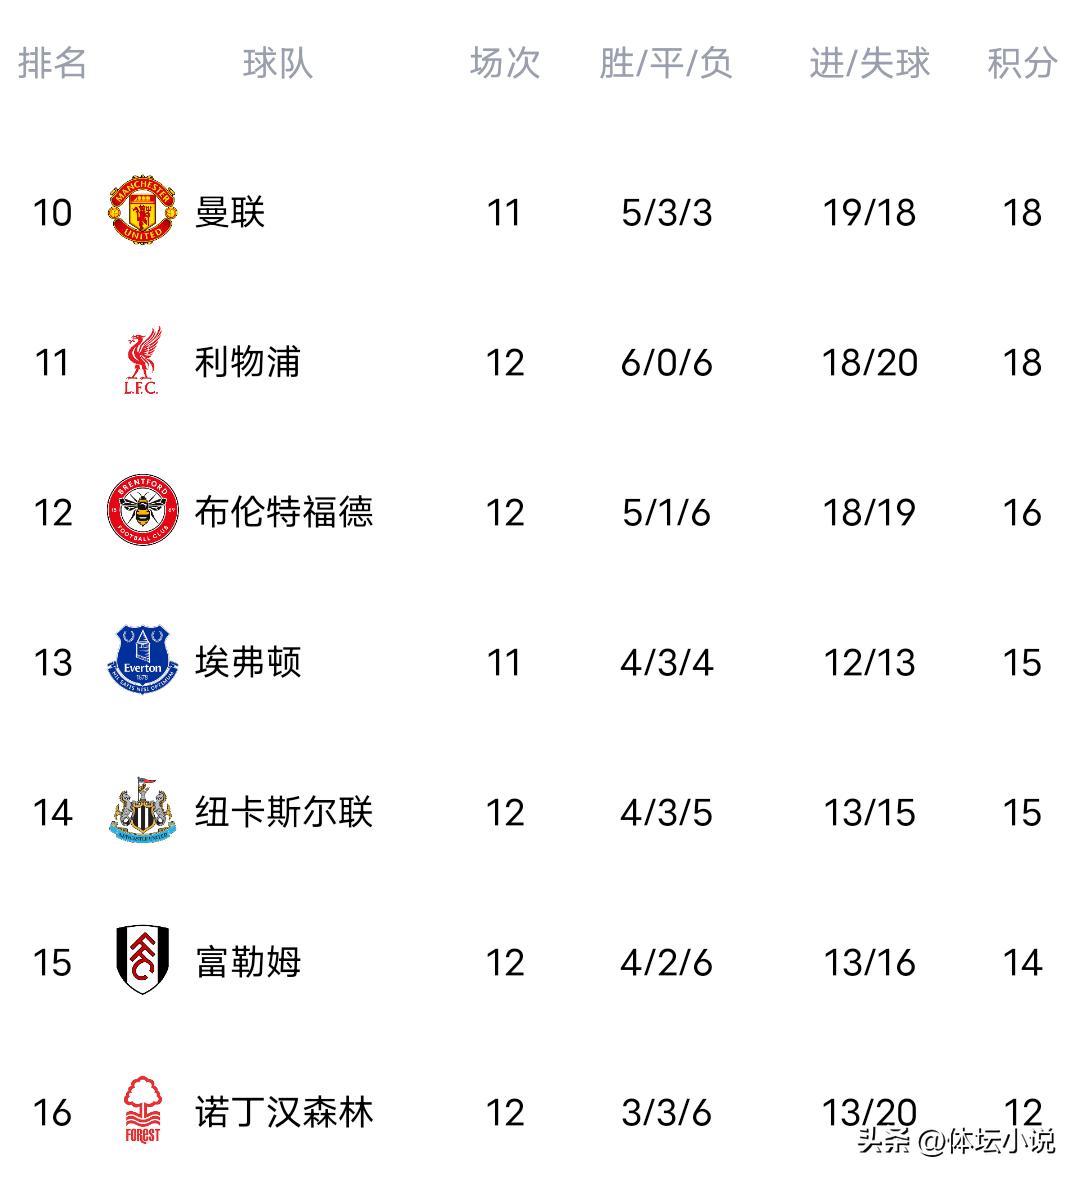
Task: Tap Fulham's 14 points value
Action: (1021, 962)
